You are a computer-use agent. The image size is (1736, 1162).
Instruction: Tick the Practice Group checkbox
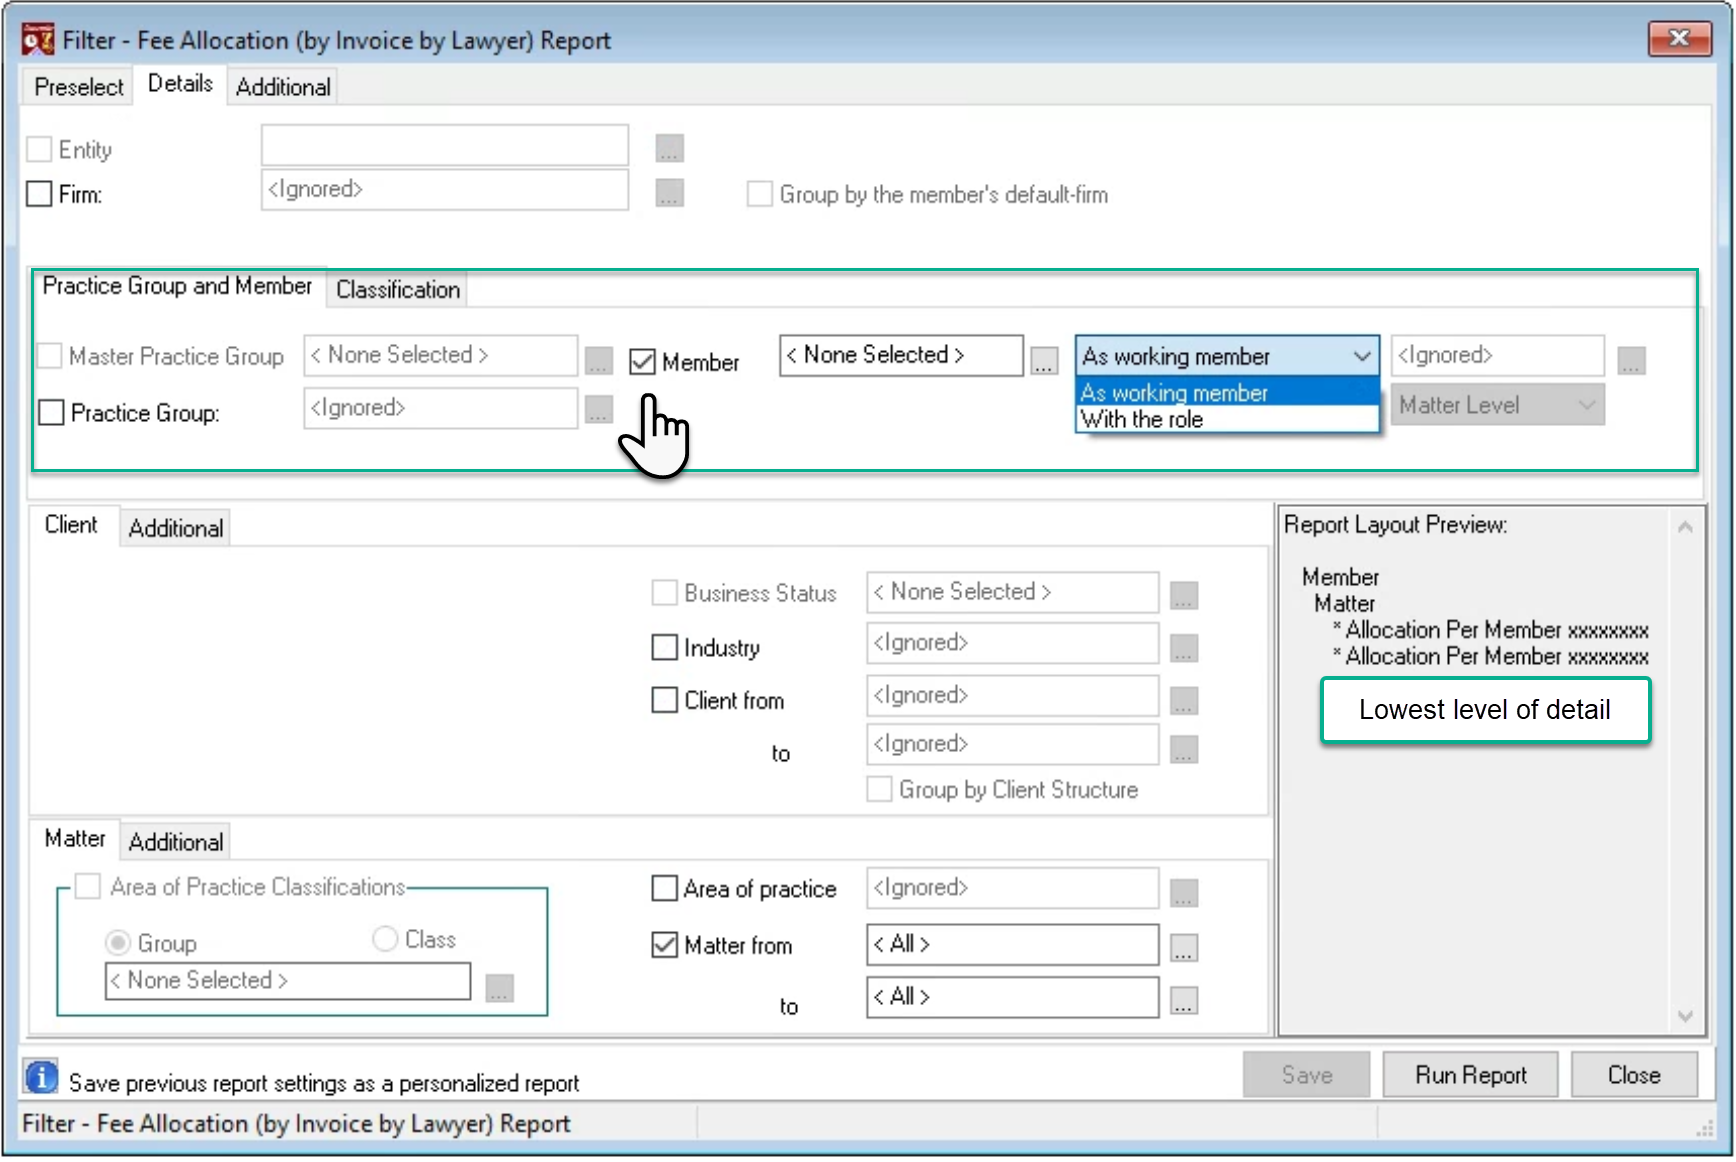(x=51, y=412)
